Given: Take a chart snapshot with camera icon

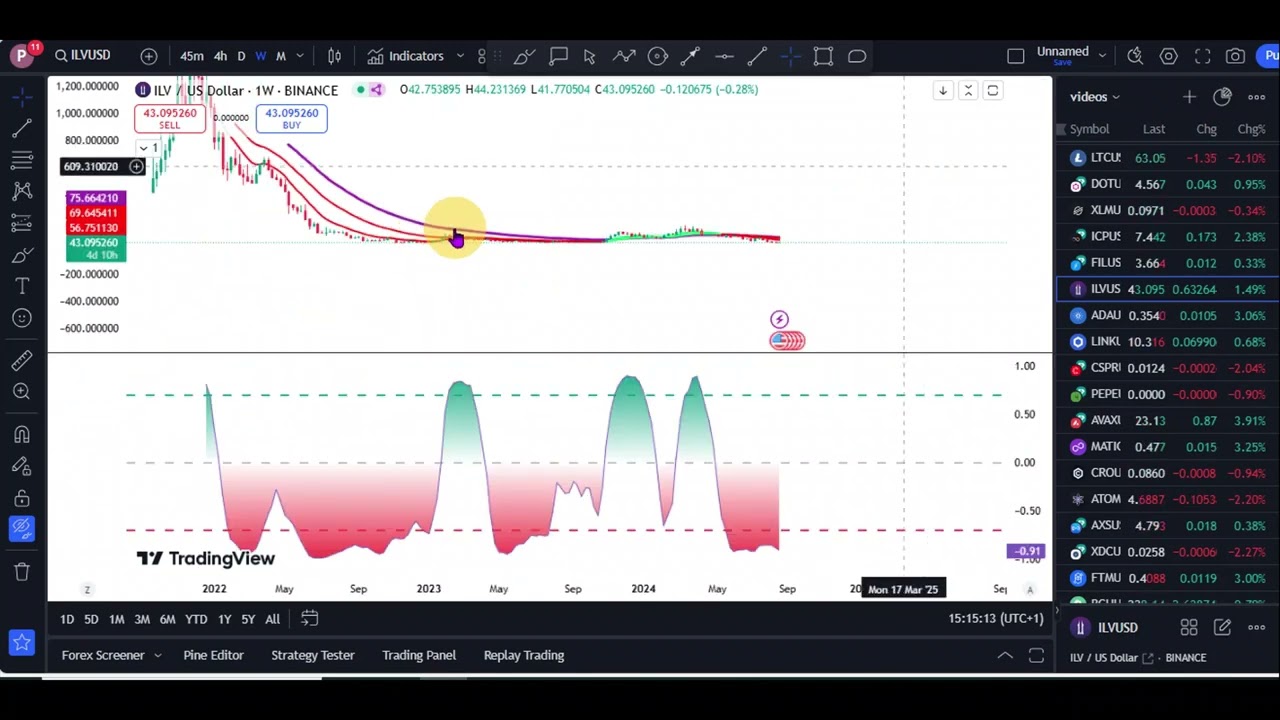Looking at the screenshot, I should coord(1236,56).
